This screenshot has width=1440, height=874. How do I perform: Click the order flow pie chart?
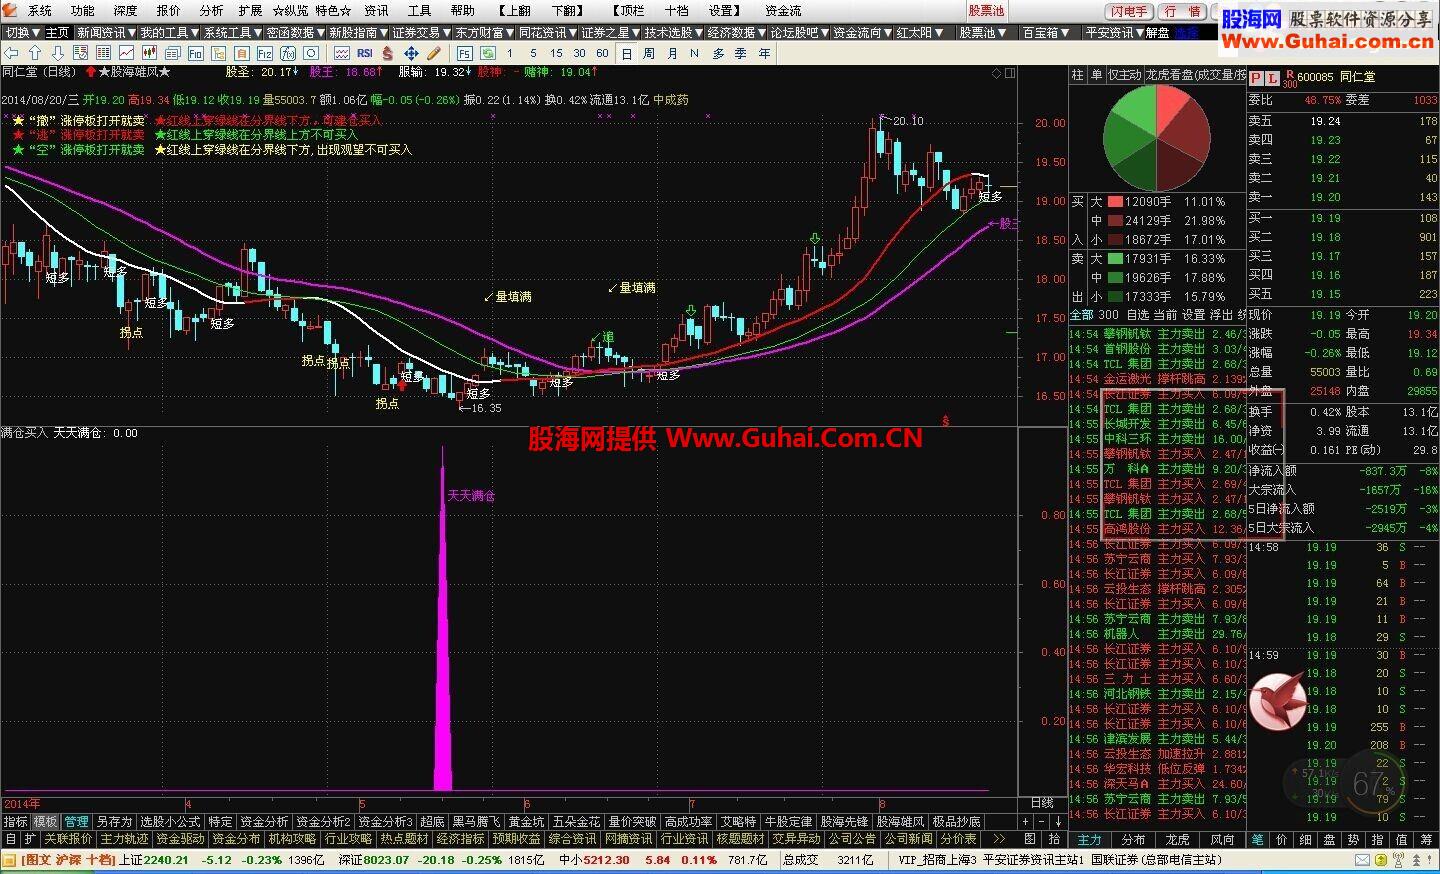coord(1157,137)
